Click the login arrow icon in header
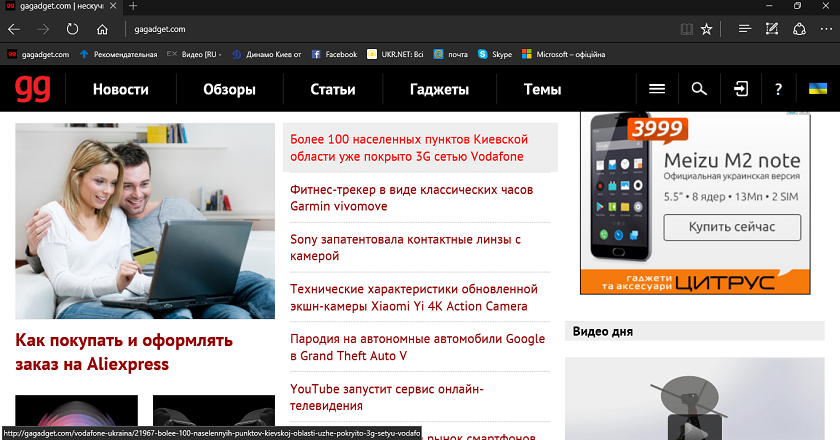The width and height of the screenshot is (840, 440). point(741,89)
